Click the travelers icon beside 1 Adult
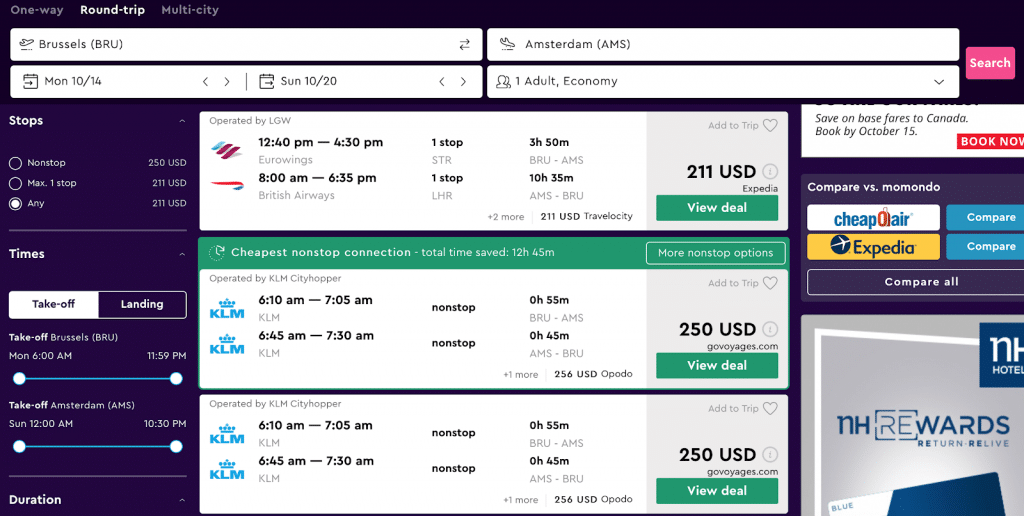1024x516 pixels. (503, 82)
